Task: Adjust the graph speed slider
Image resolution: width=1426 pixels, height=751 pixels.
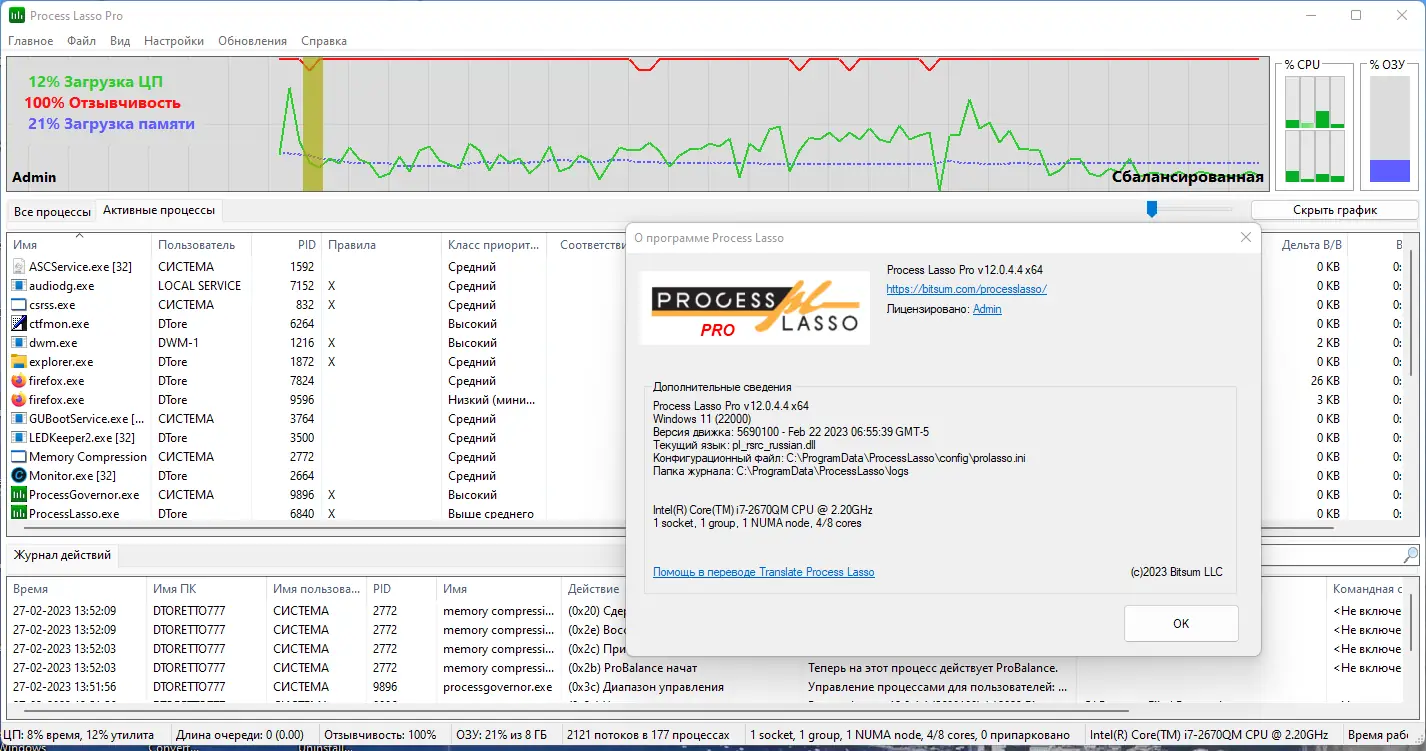Action: [1151, 209]
